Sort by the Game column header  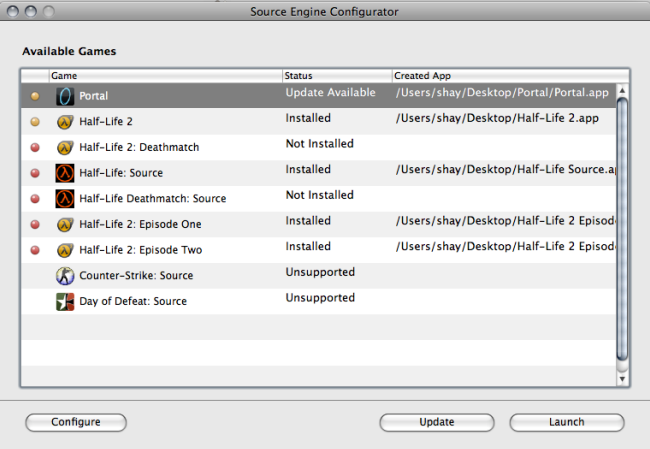tap(165, 75)
